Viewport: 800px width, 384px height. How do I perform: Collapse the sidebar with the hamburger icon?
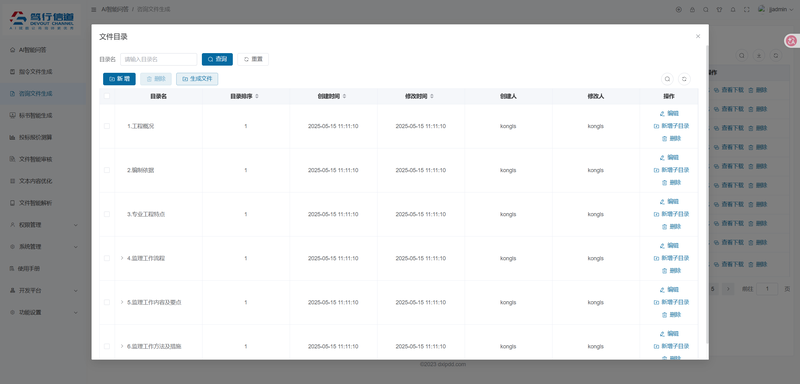(94, 9)
